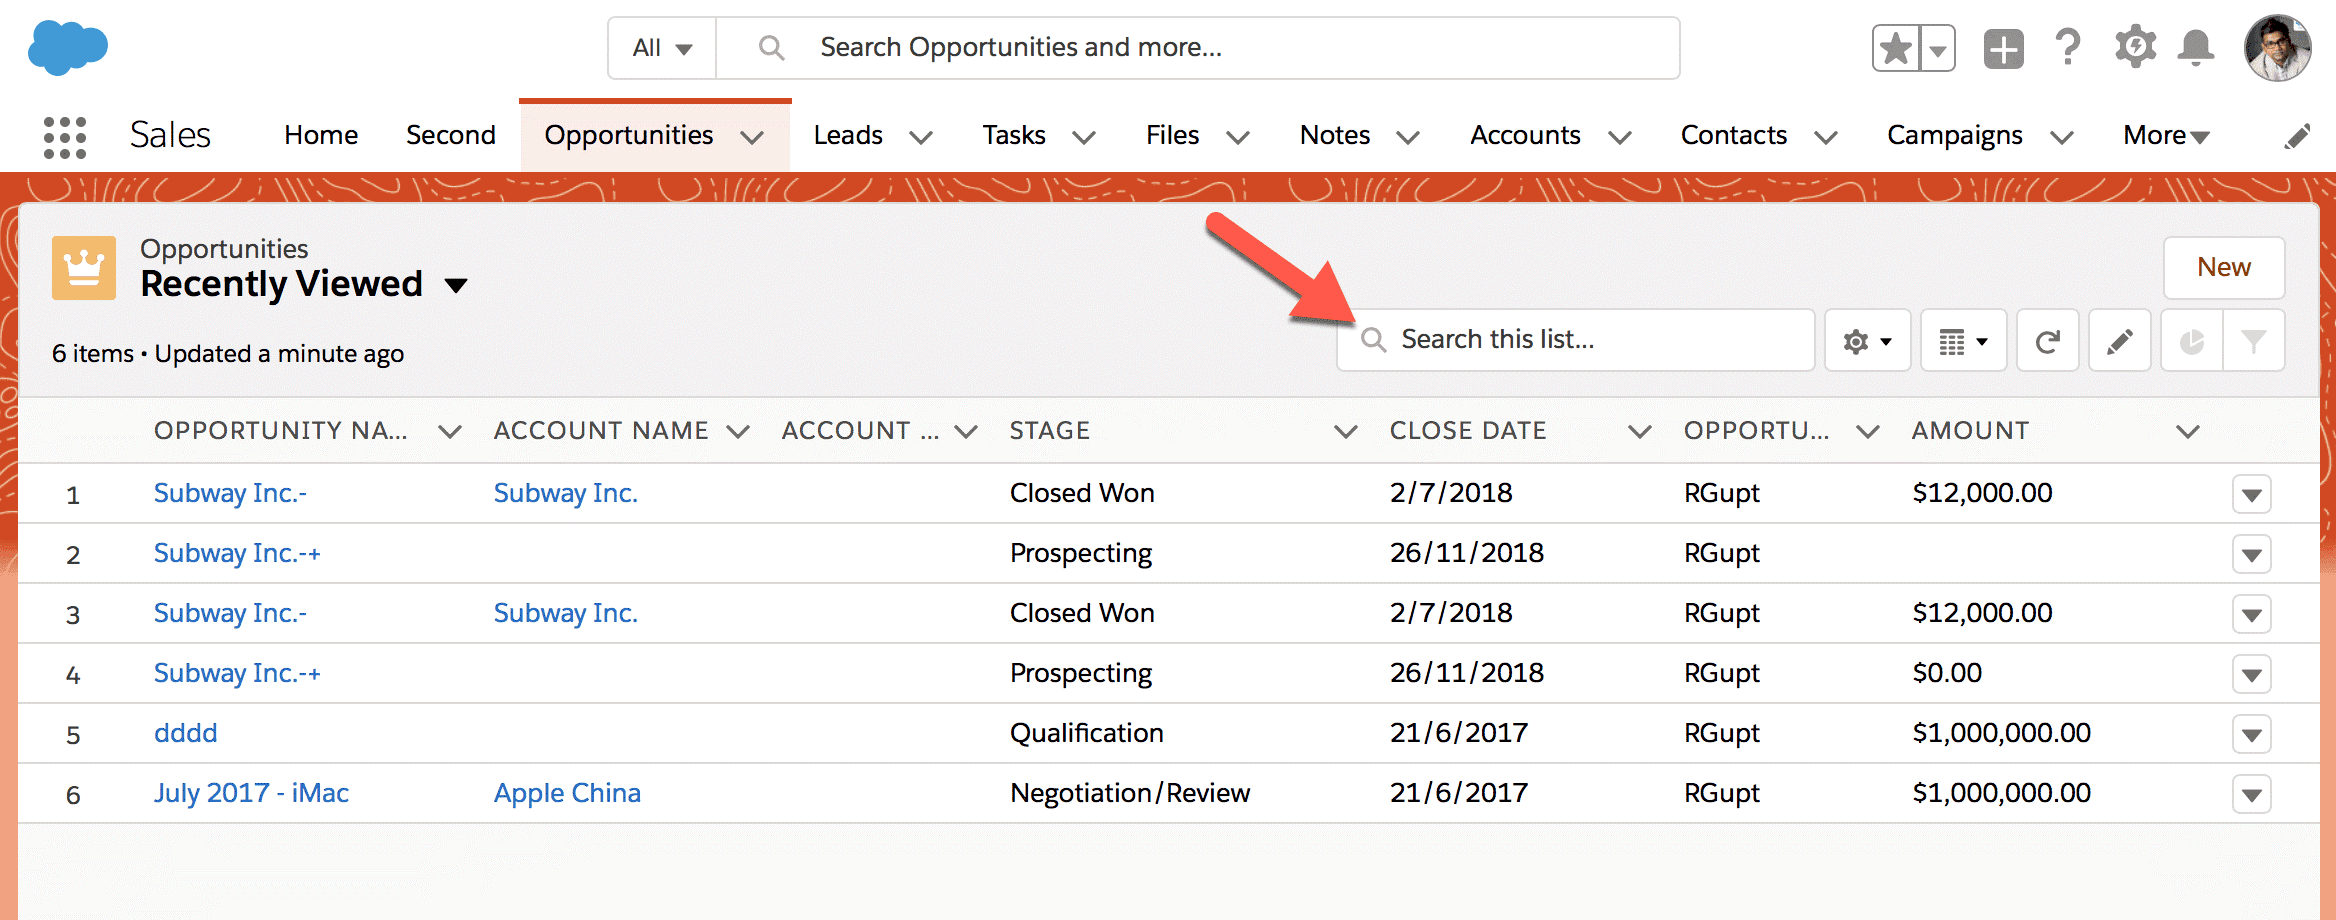Go to the Home tab
The height and width of the screenshot is (920, 2336).
click(x=321, y=135)
